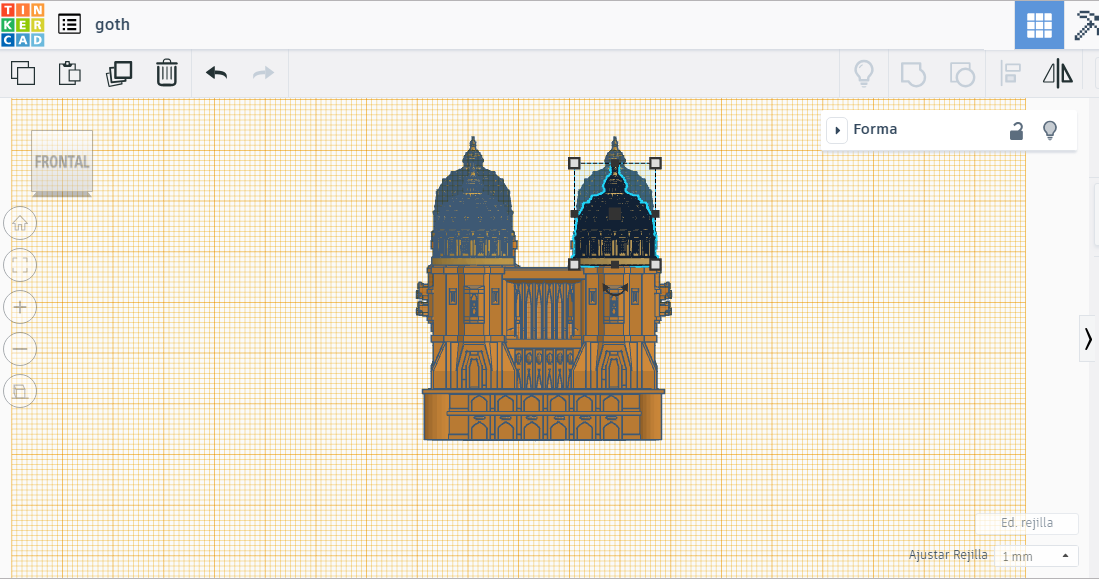Image resolution: width=1099 pixels, height=579 pixels.
Task: Open the Align tool
Action: coord(1011,73)
